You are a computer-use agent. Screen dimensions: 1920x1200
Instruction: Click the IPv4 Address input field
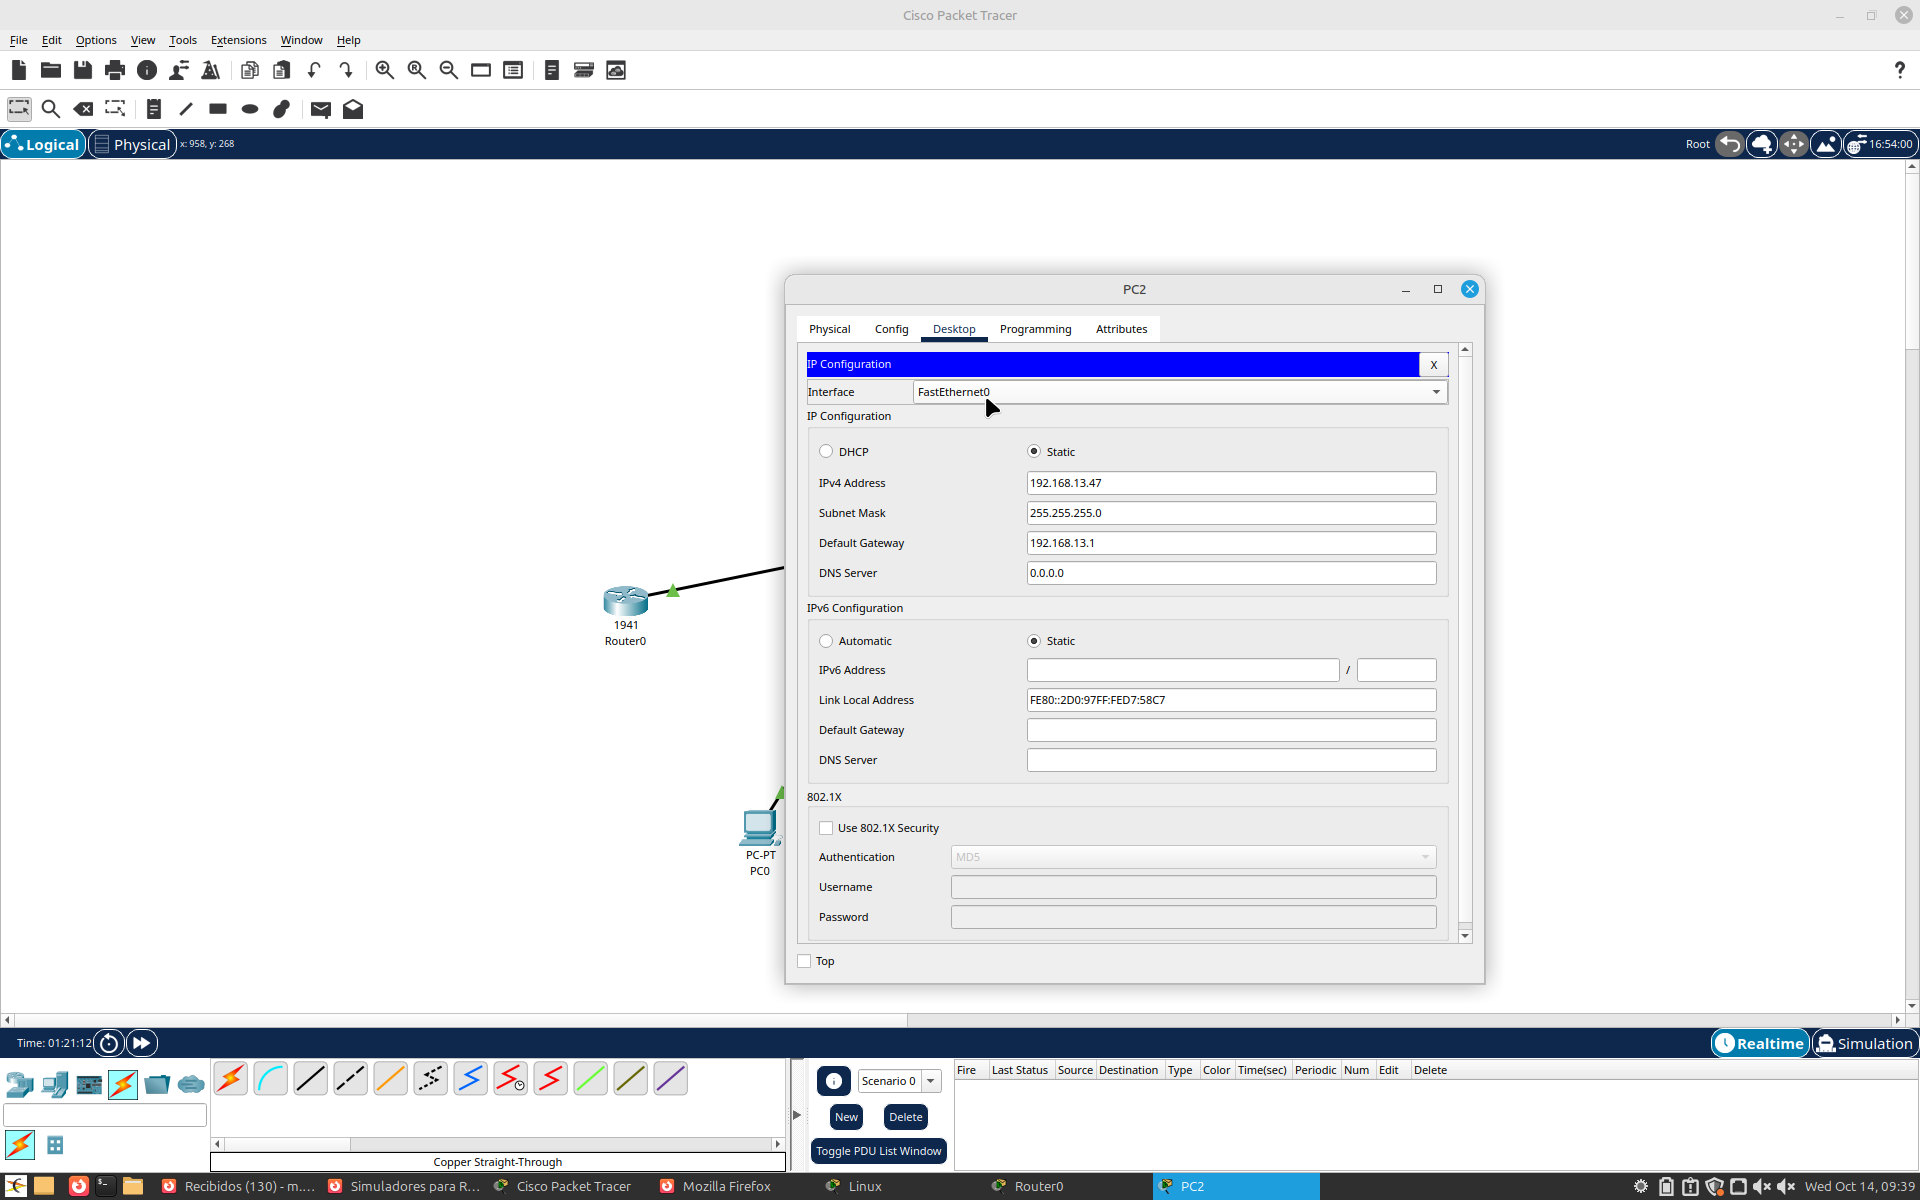click(x=1231, y=483)
